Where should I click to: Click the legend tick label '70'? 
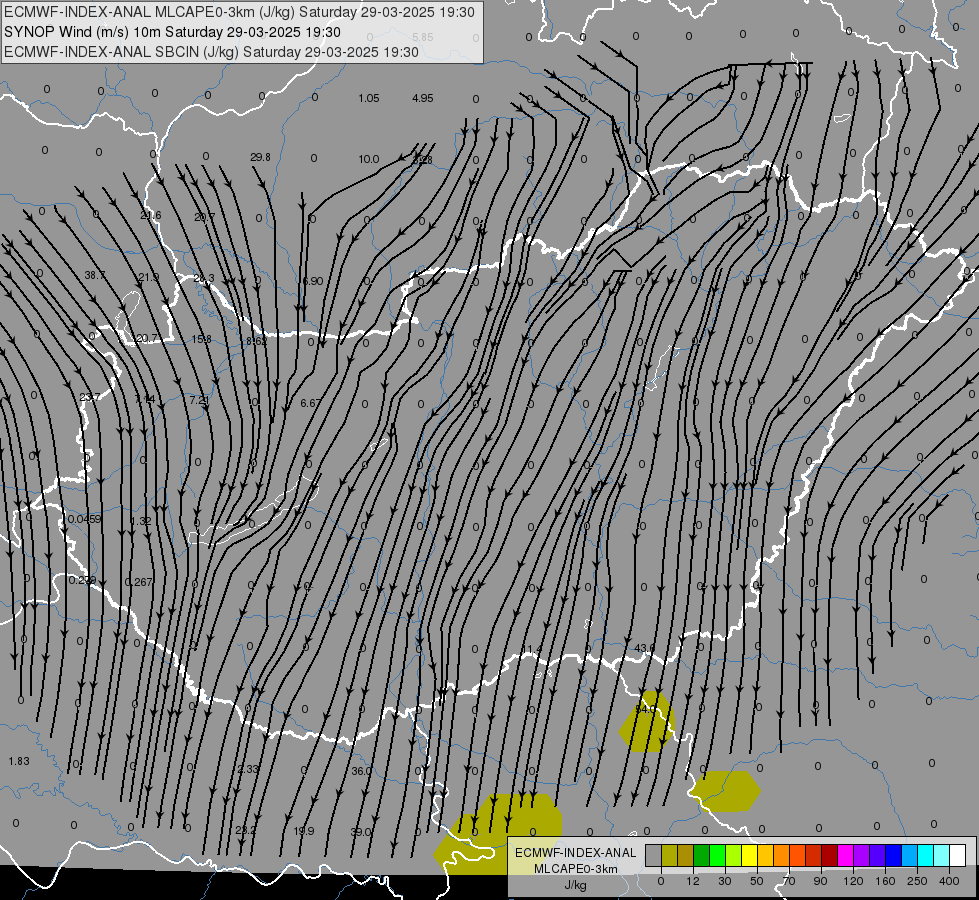(789, 881)
